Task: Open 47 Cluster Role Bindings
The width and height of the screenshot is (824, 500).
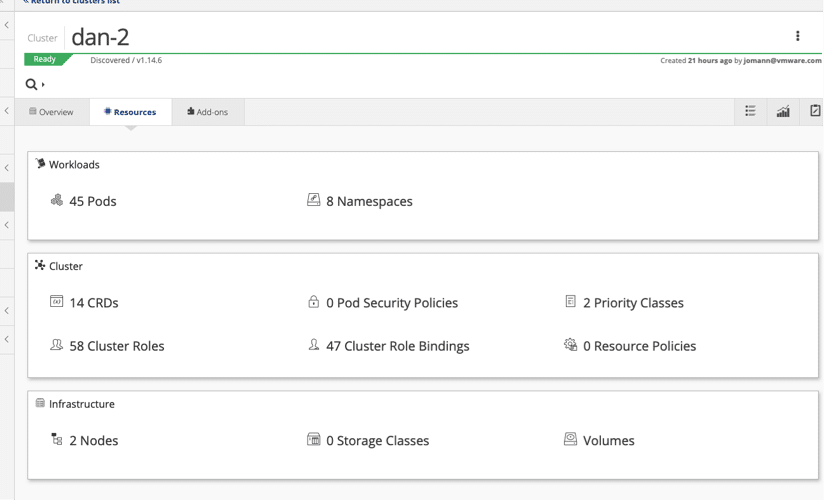Action: point(397,346)
